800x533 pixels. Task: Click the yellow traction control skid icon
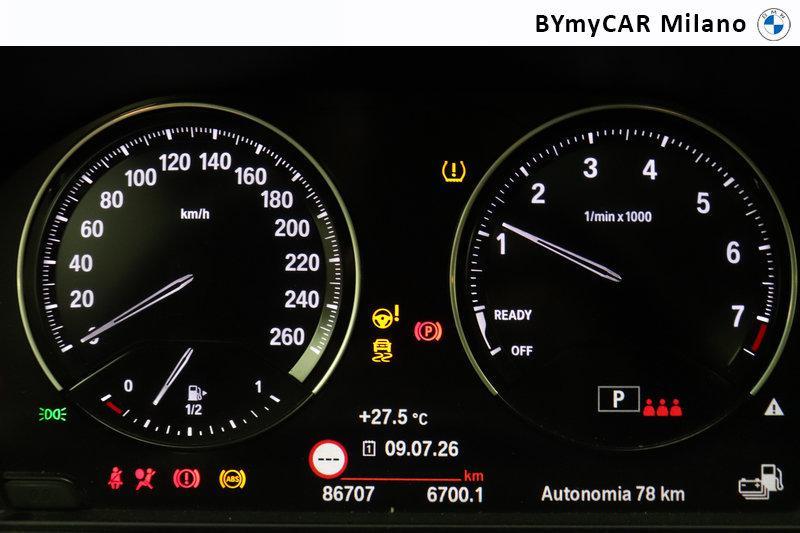point(383,350)
